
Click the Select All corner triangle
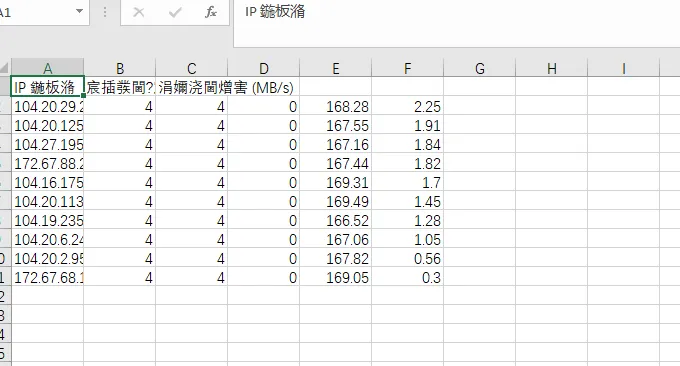click(4, 68)
